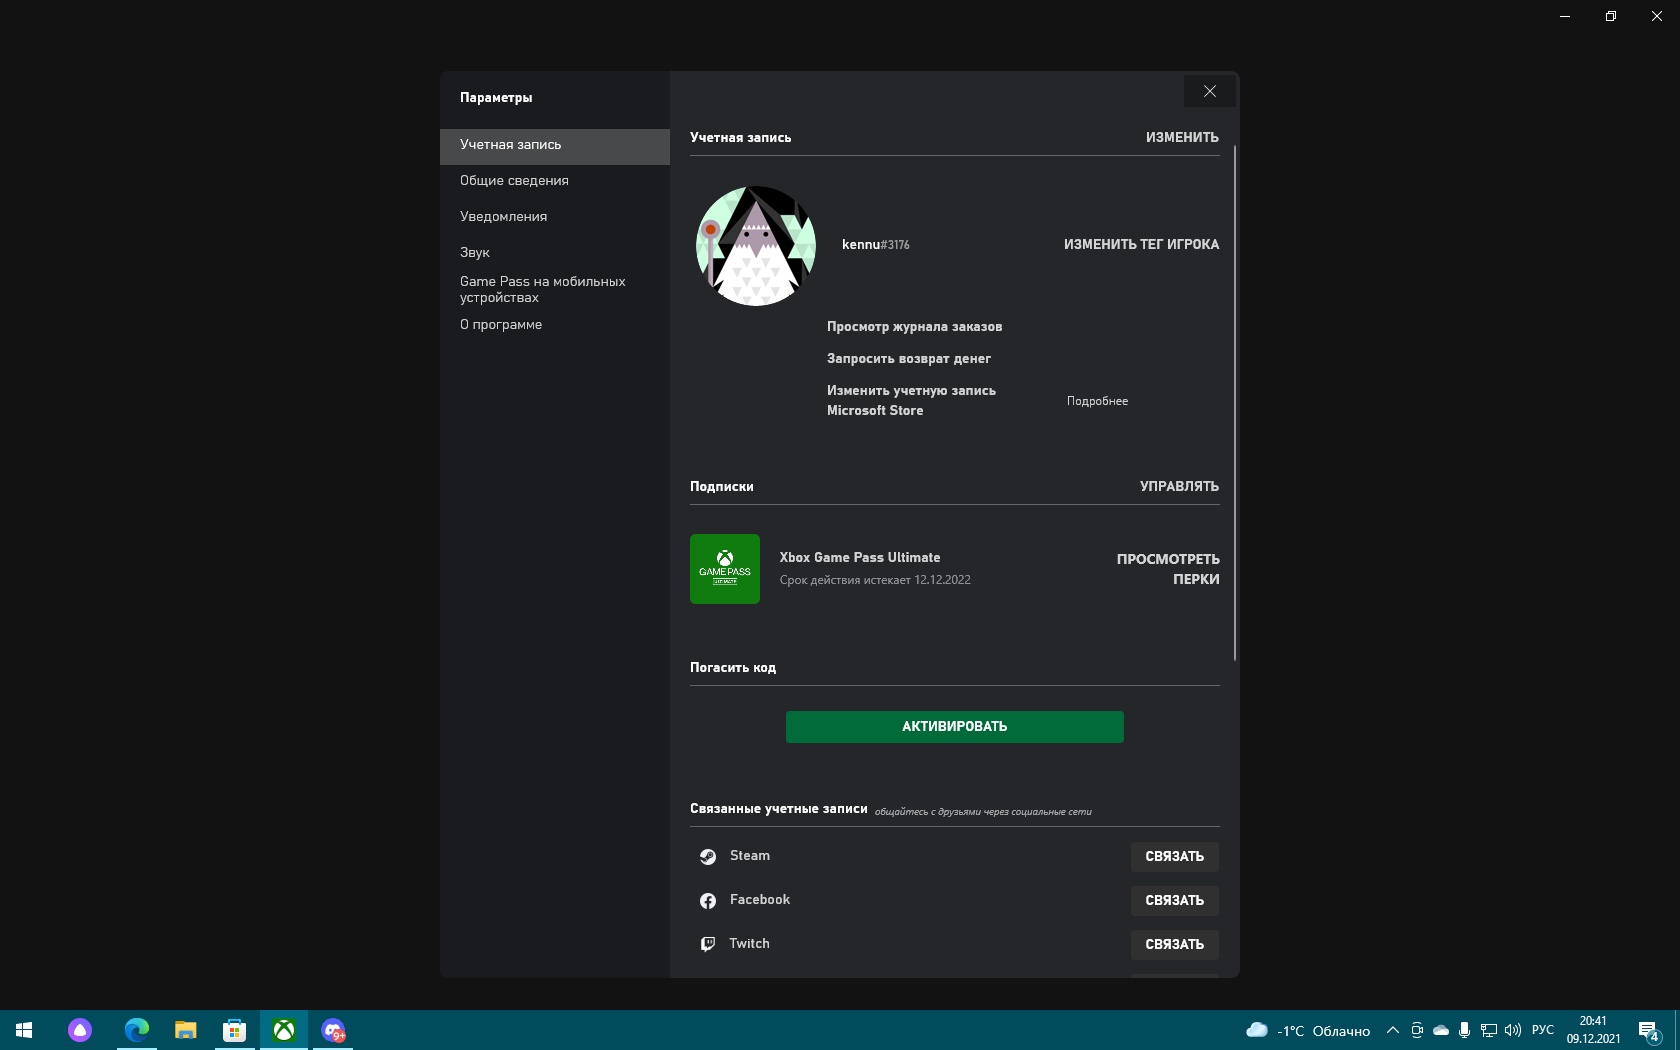Click the kennu#3176 gamertag text

pos(876,245)
